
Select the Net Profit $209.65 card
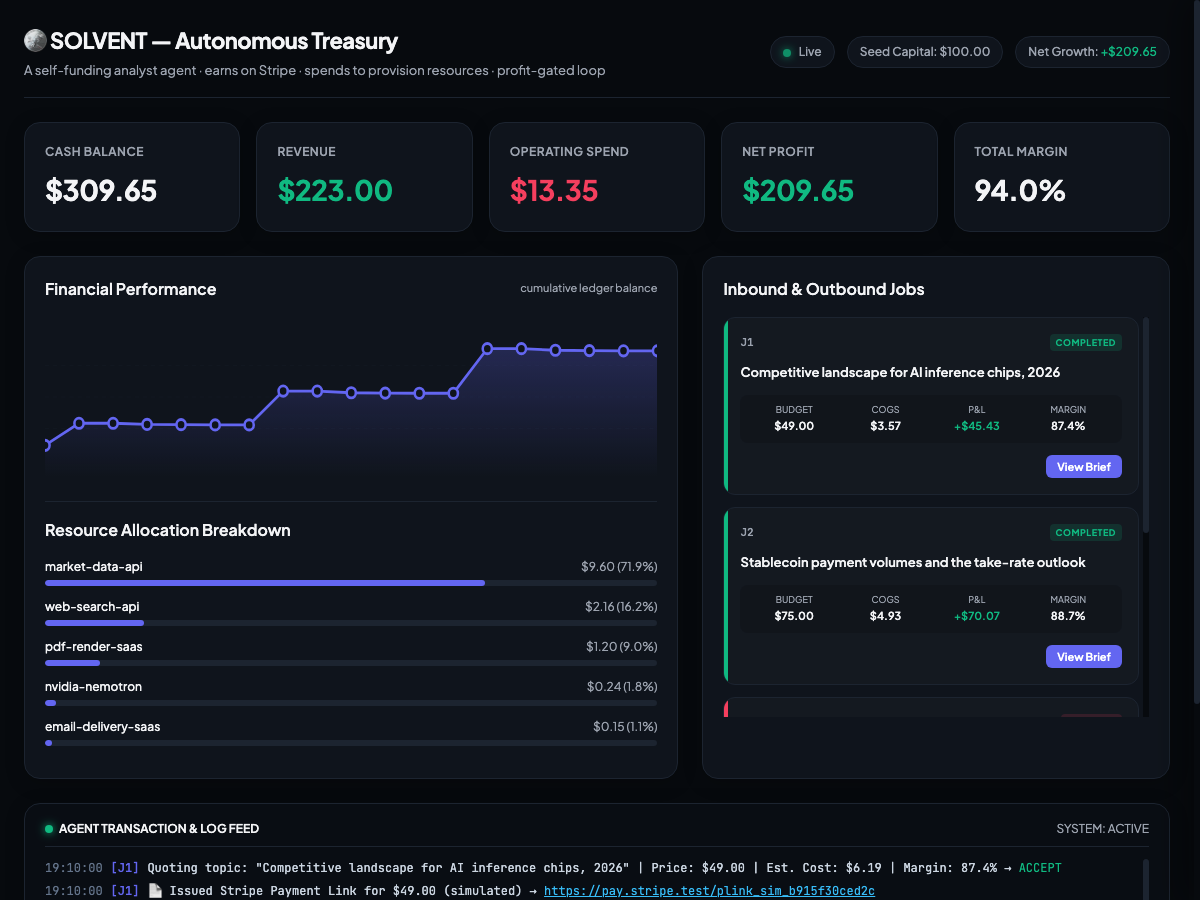(829, 177)
